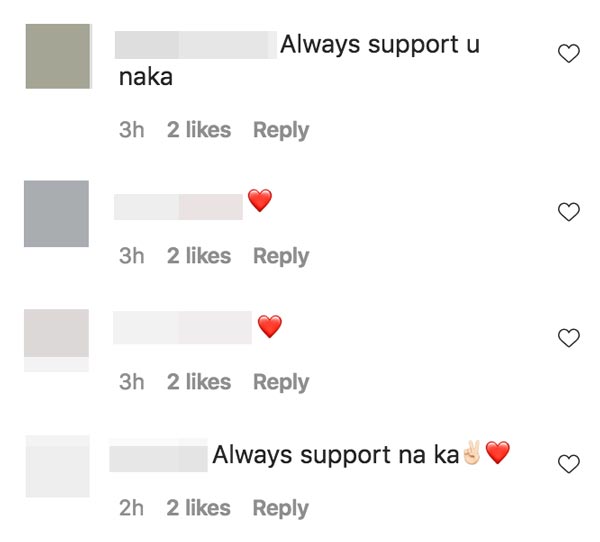This screenshot has height=542, width=600.
Task: Tap the heart icon on the second comment
Action: pyautogui.click(x=568, y=212)
